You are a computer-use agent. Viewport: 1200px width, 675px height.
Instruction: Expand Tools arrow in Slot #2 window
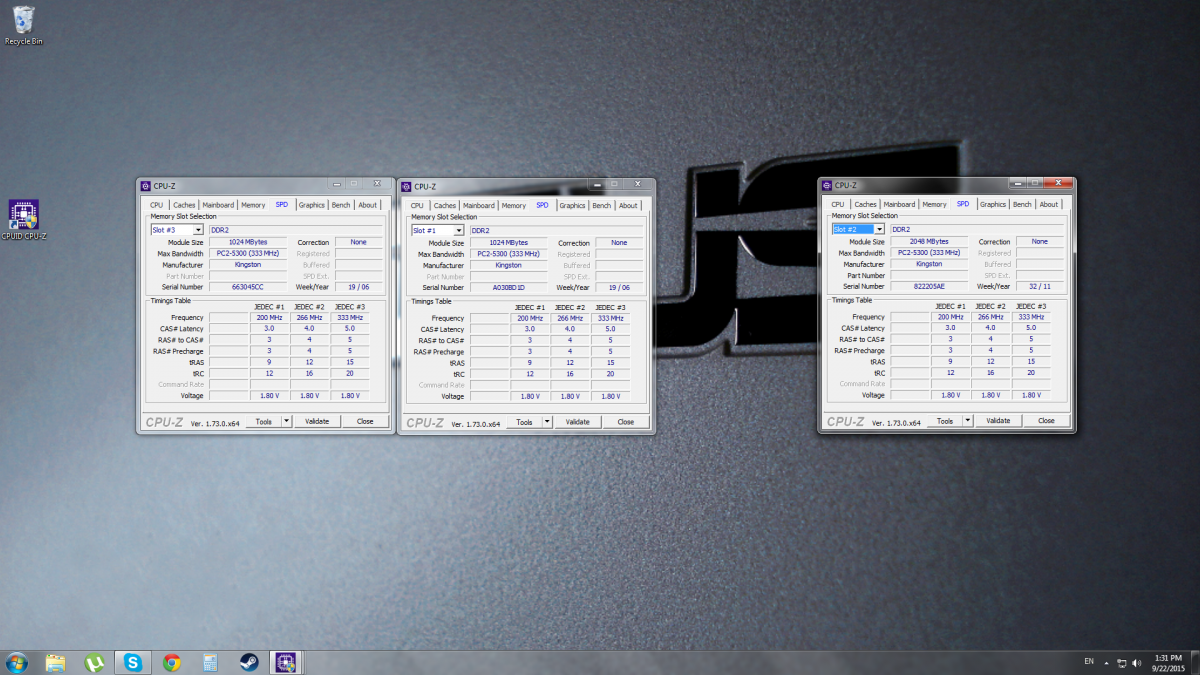click(967, 421)
